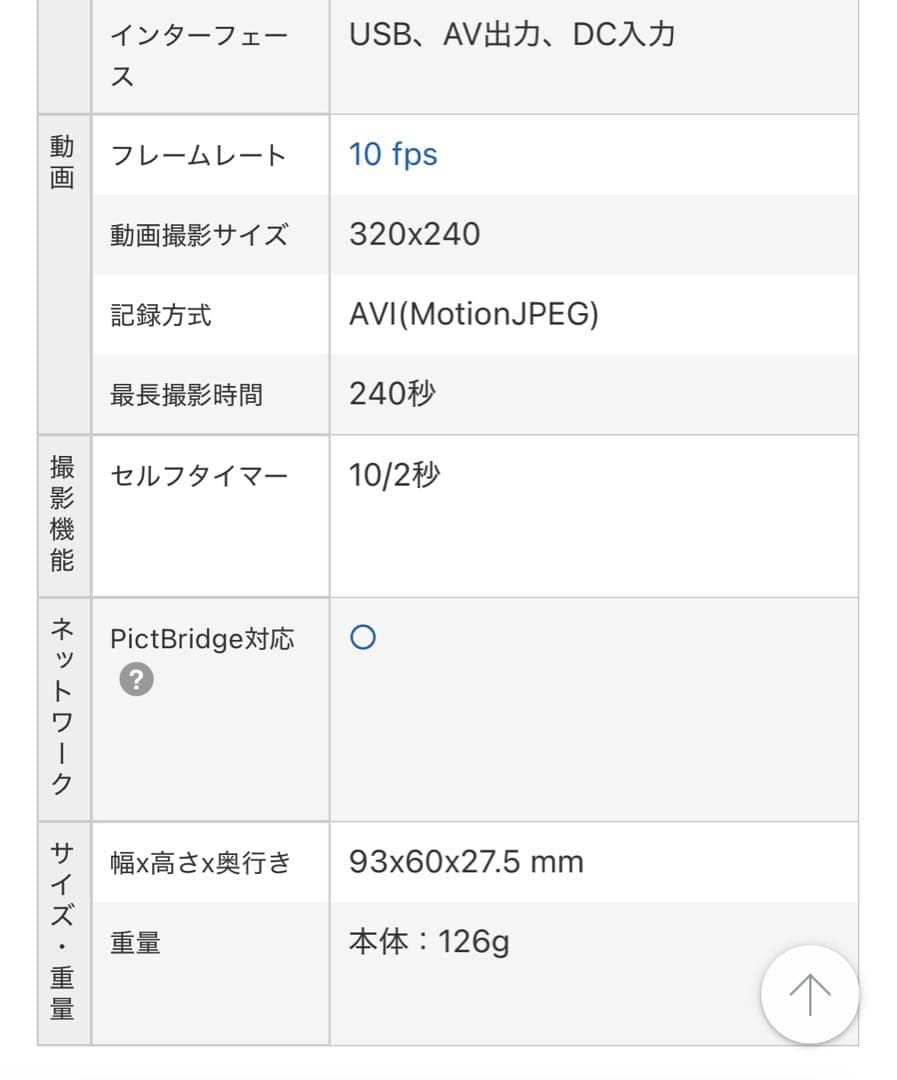Select the 93x60x27.5 mm dimensions value
The width and height of the screenshot is (897, 1080).
466,862
